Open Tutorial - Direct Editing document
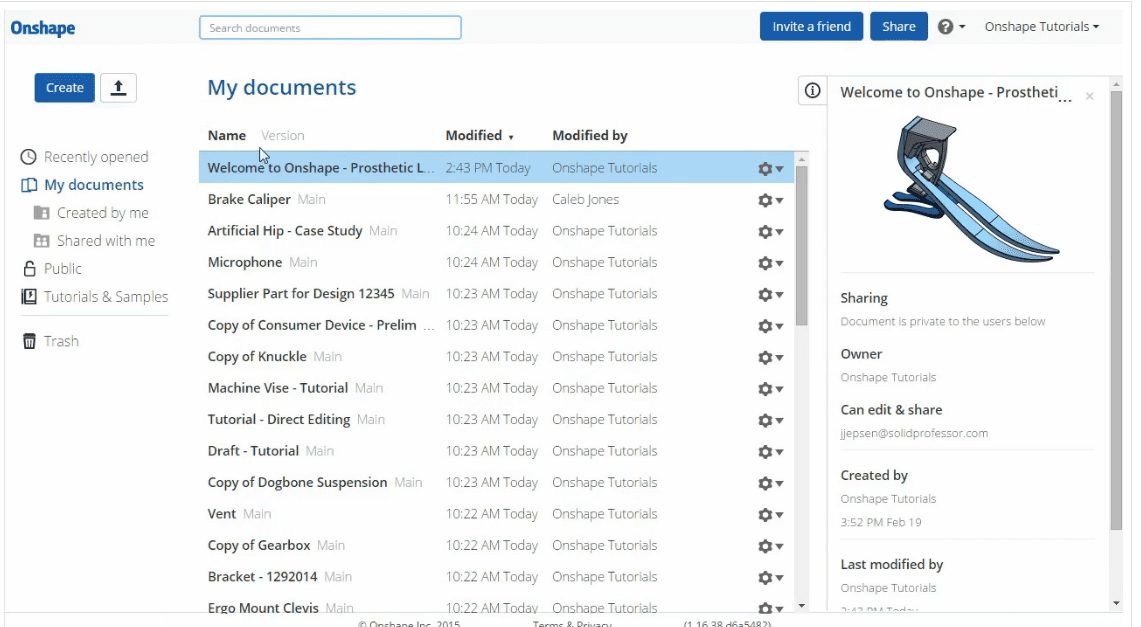 click(x=279, y=420)
